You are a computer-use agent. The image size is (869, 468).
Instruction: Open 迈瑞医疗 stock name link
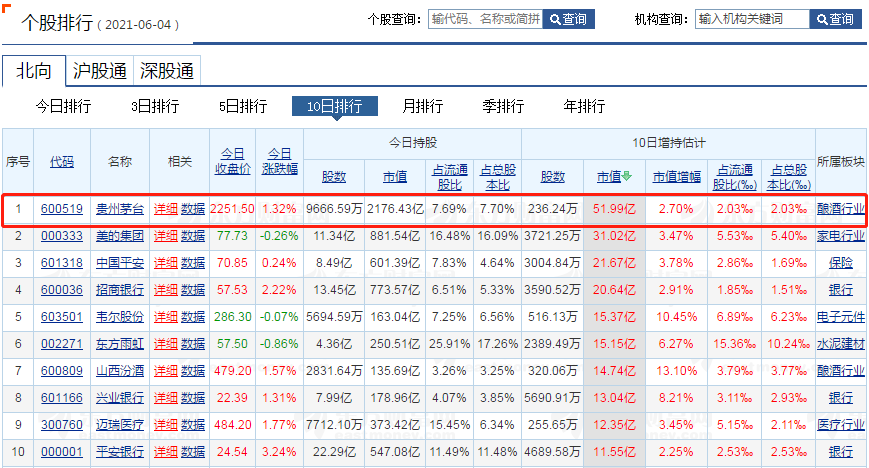[x=120, y=425]
